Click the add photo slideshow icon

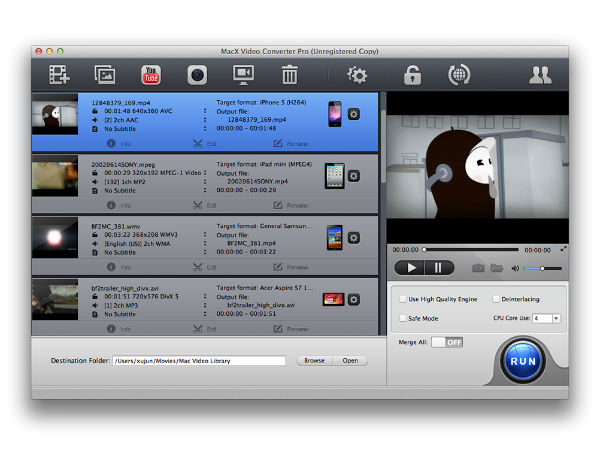tap(105, 74)
